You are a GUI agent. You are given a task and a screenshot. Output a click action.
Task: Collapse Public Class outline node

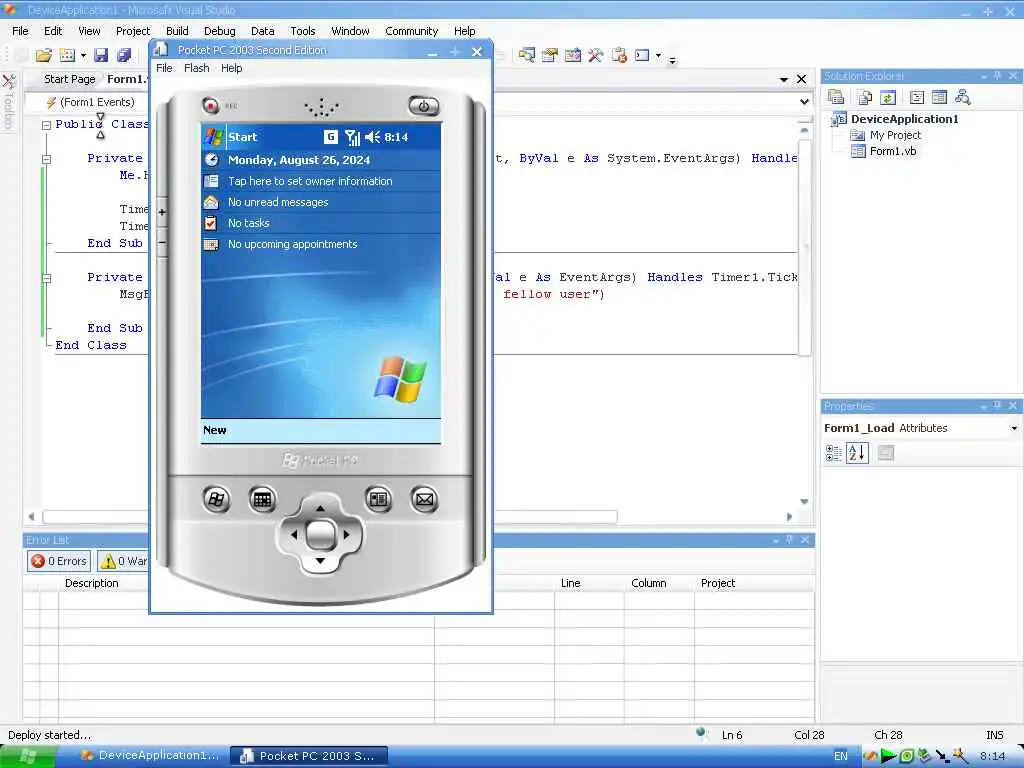coord(46,125)
